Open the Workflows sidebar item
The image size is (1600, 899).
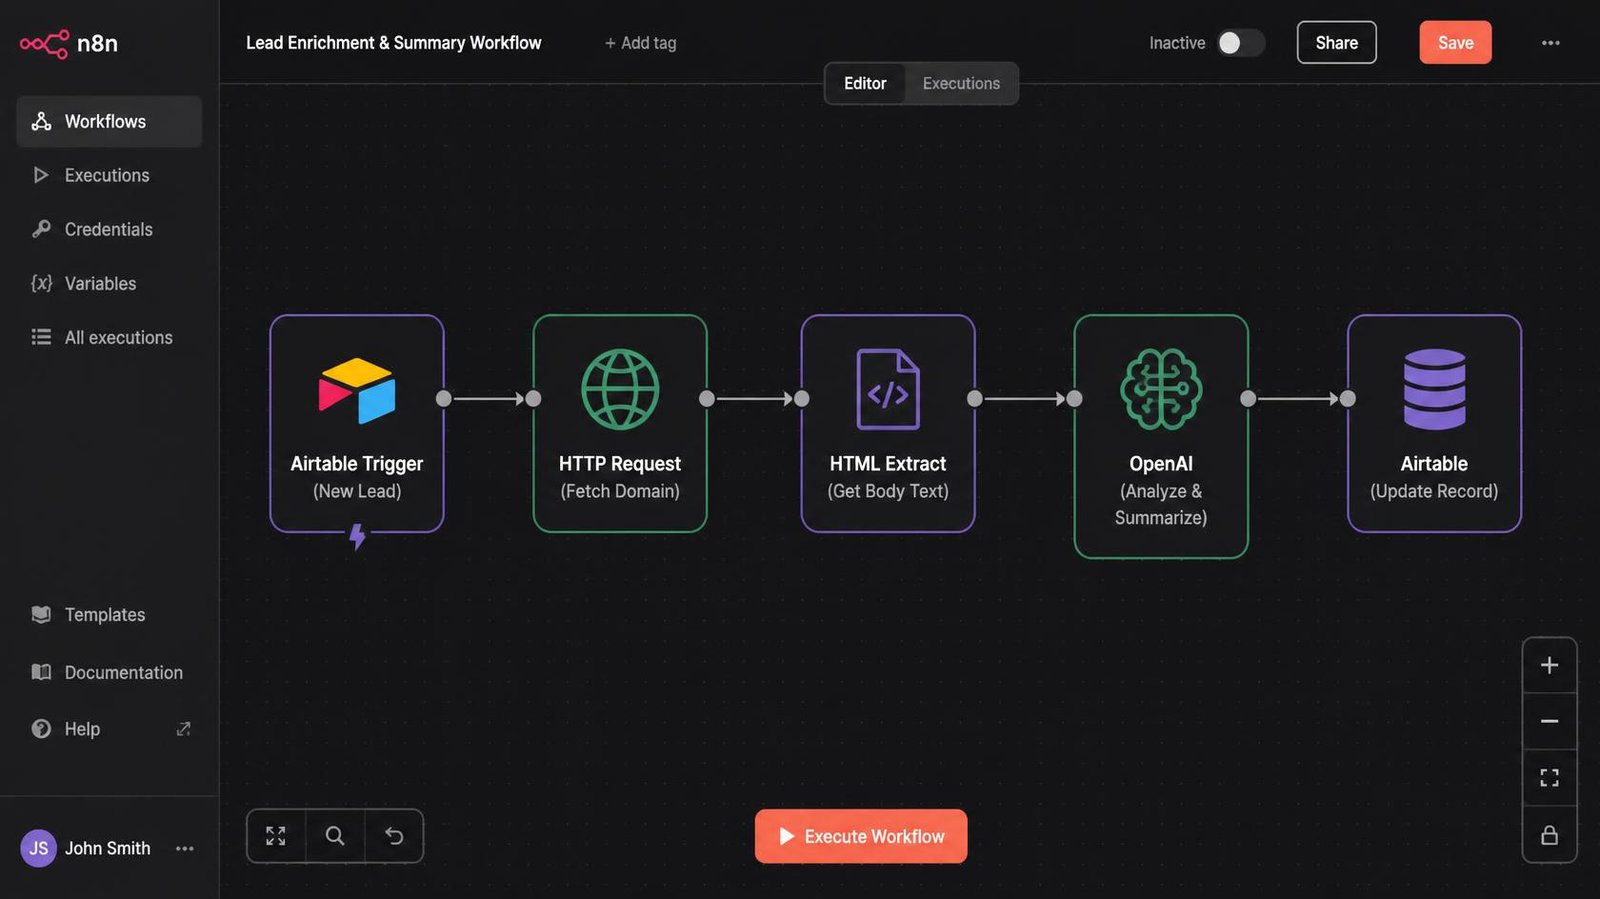109,121
